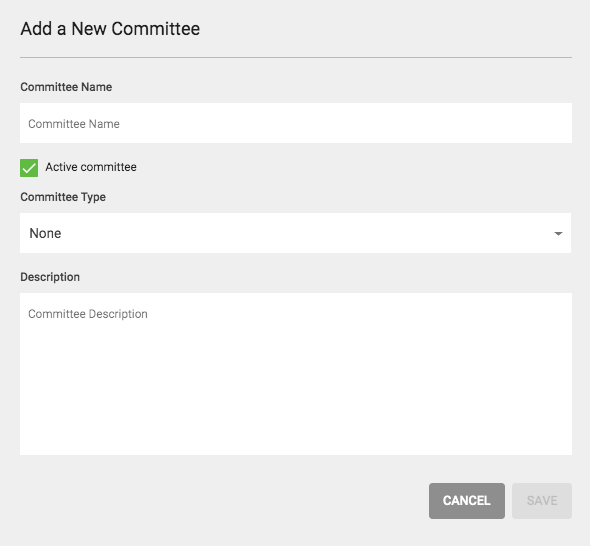
Task: Click the disabled SAVE button
Action: tap(542, 501)
